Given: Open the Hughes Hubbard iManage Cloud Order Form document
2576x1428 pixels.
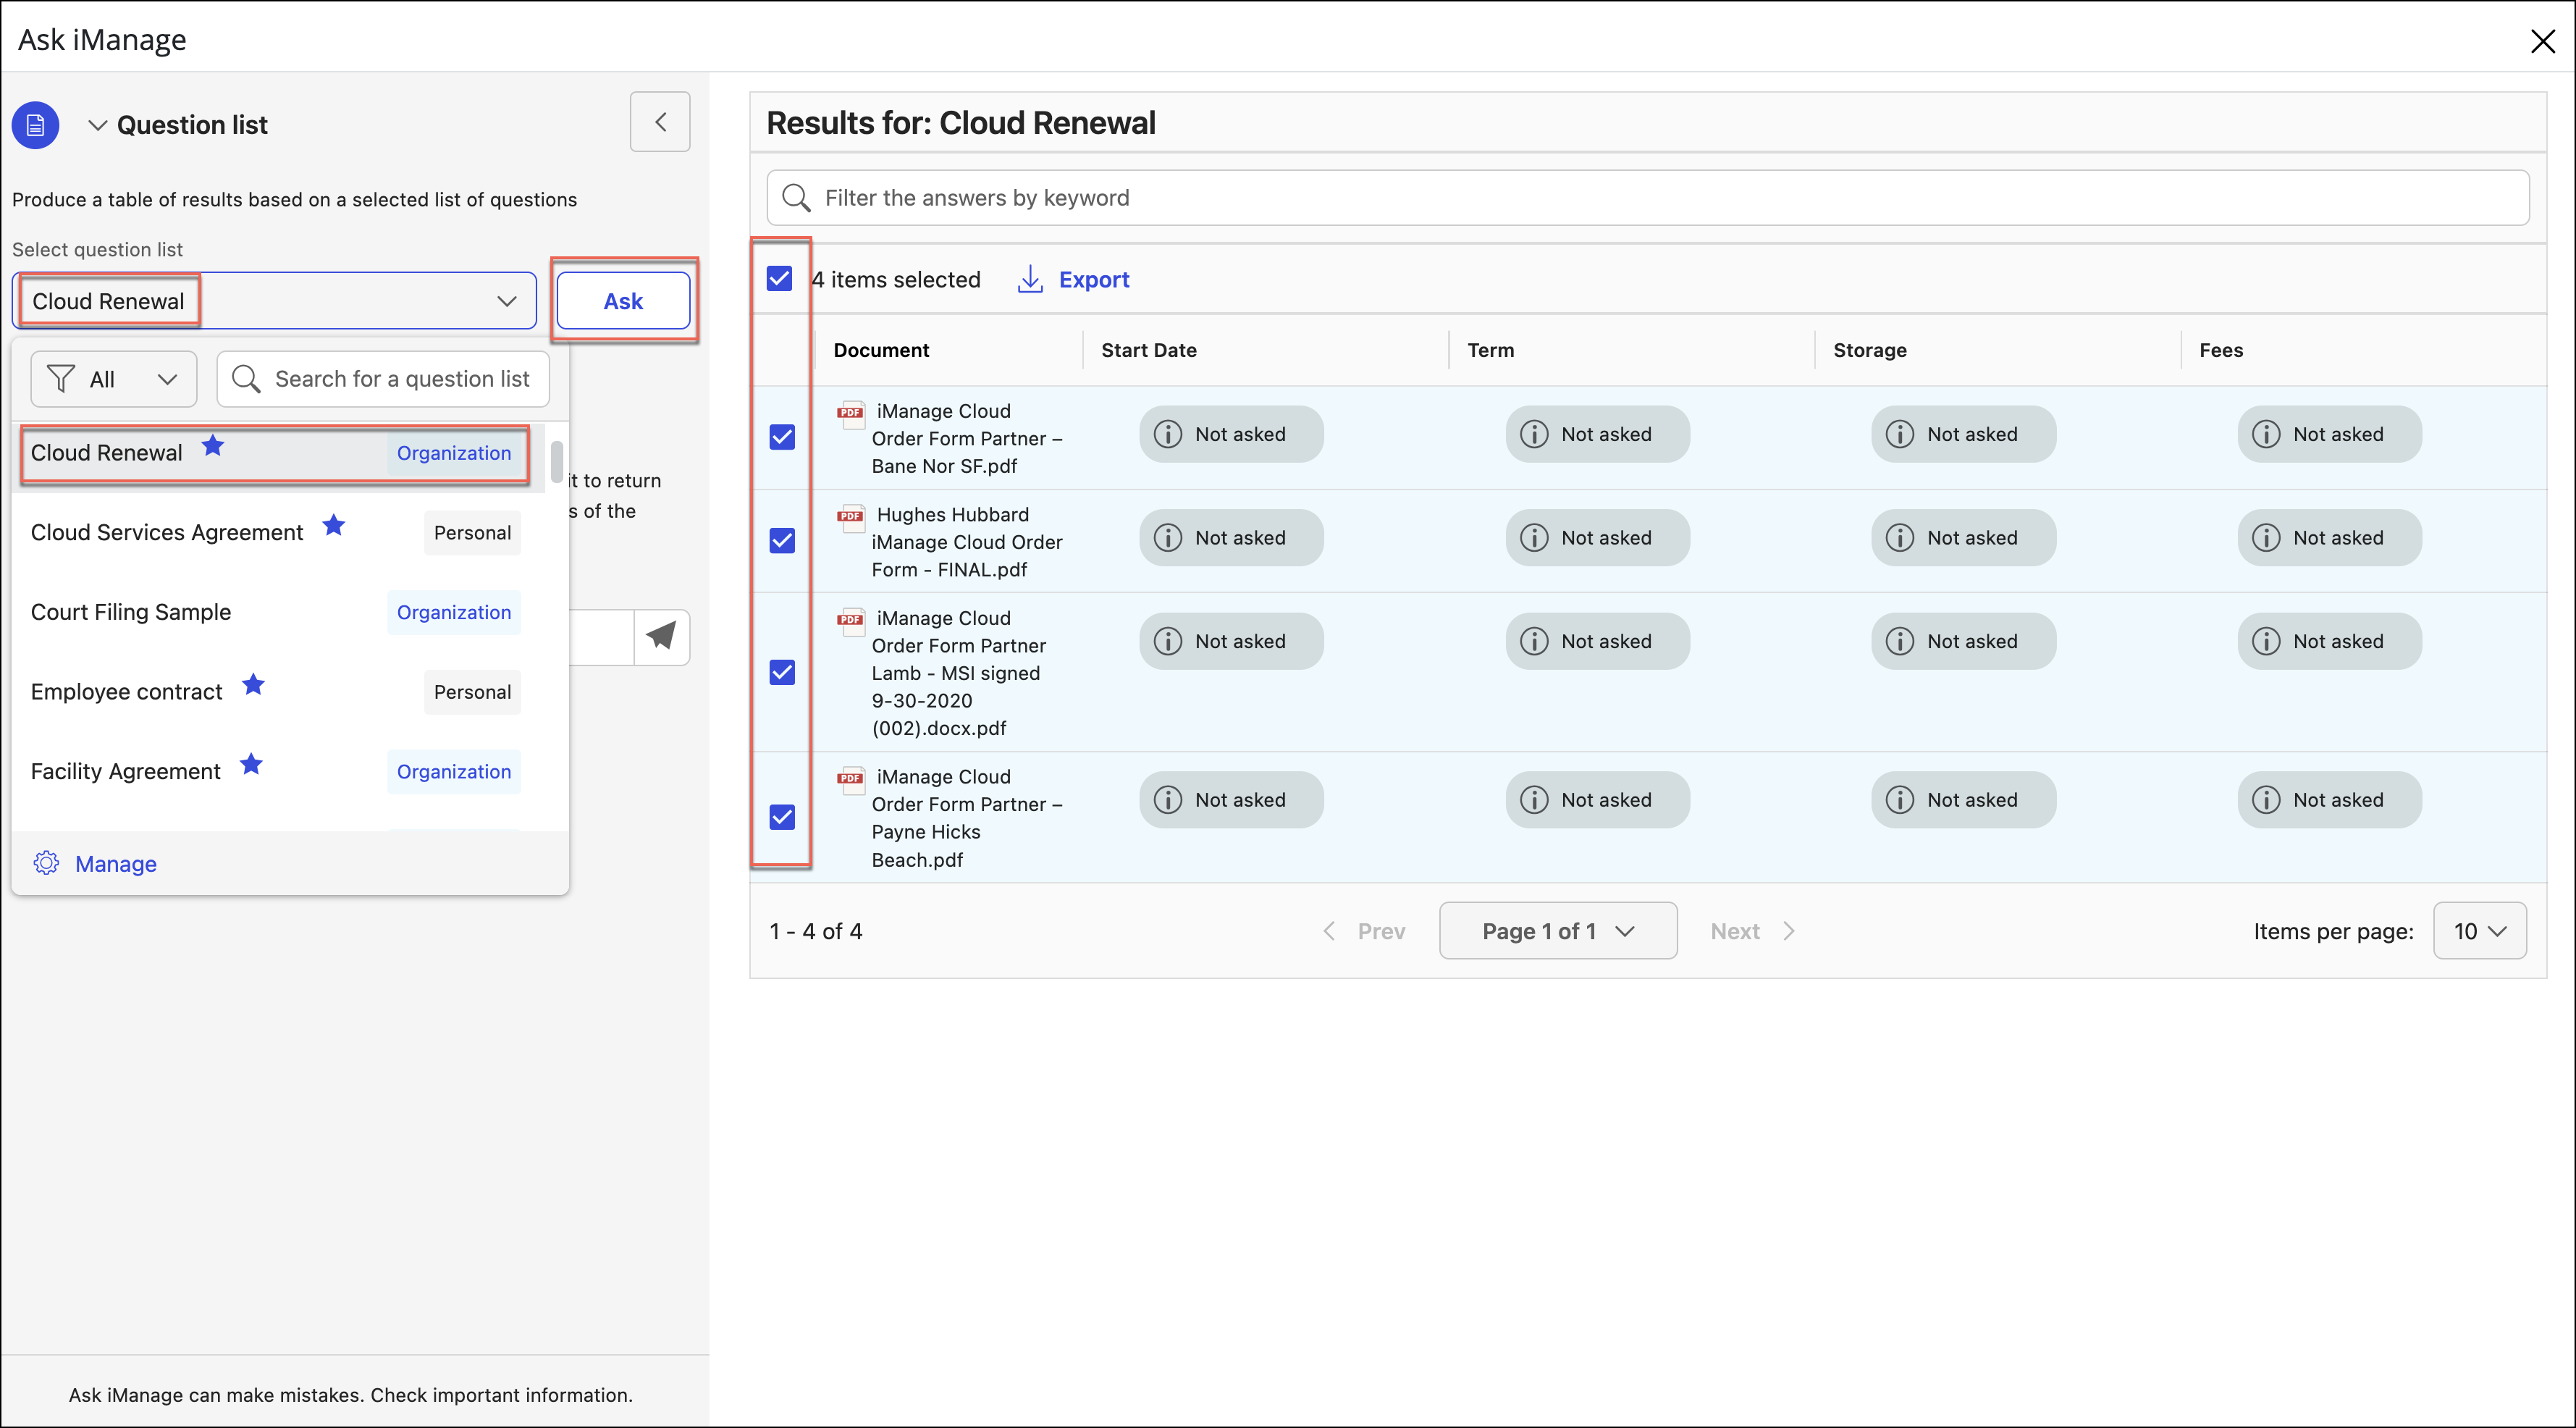Looking at the screenshot, I should pos(967,542).
